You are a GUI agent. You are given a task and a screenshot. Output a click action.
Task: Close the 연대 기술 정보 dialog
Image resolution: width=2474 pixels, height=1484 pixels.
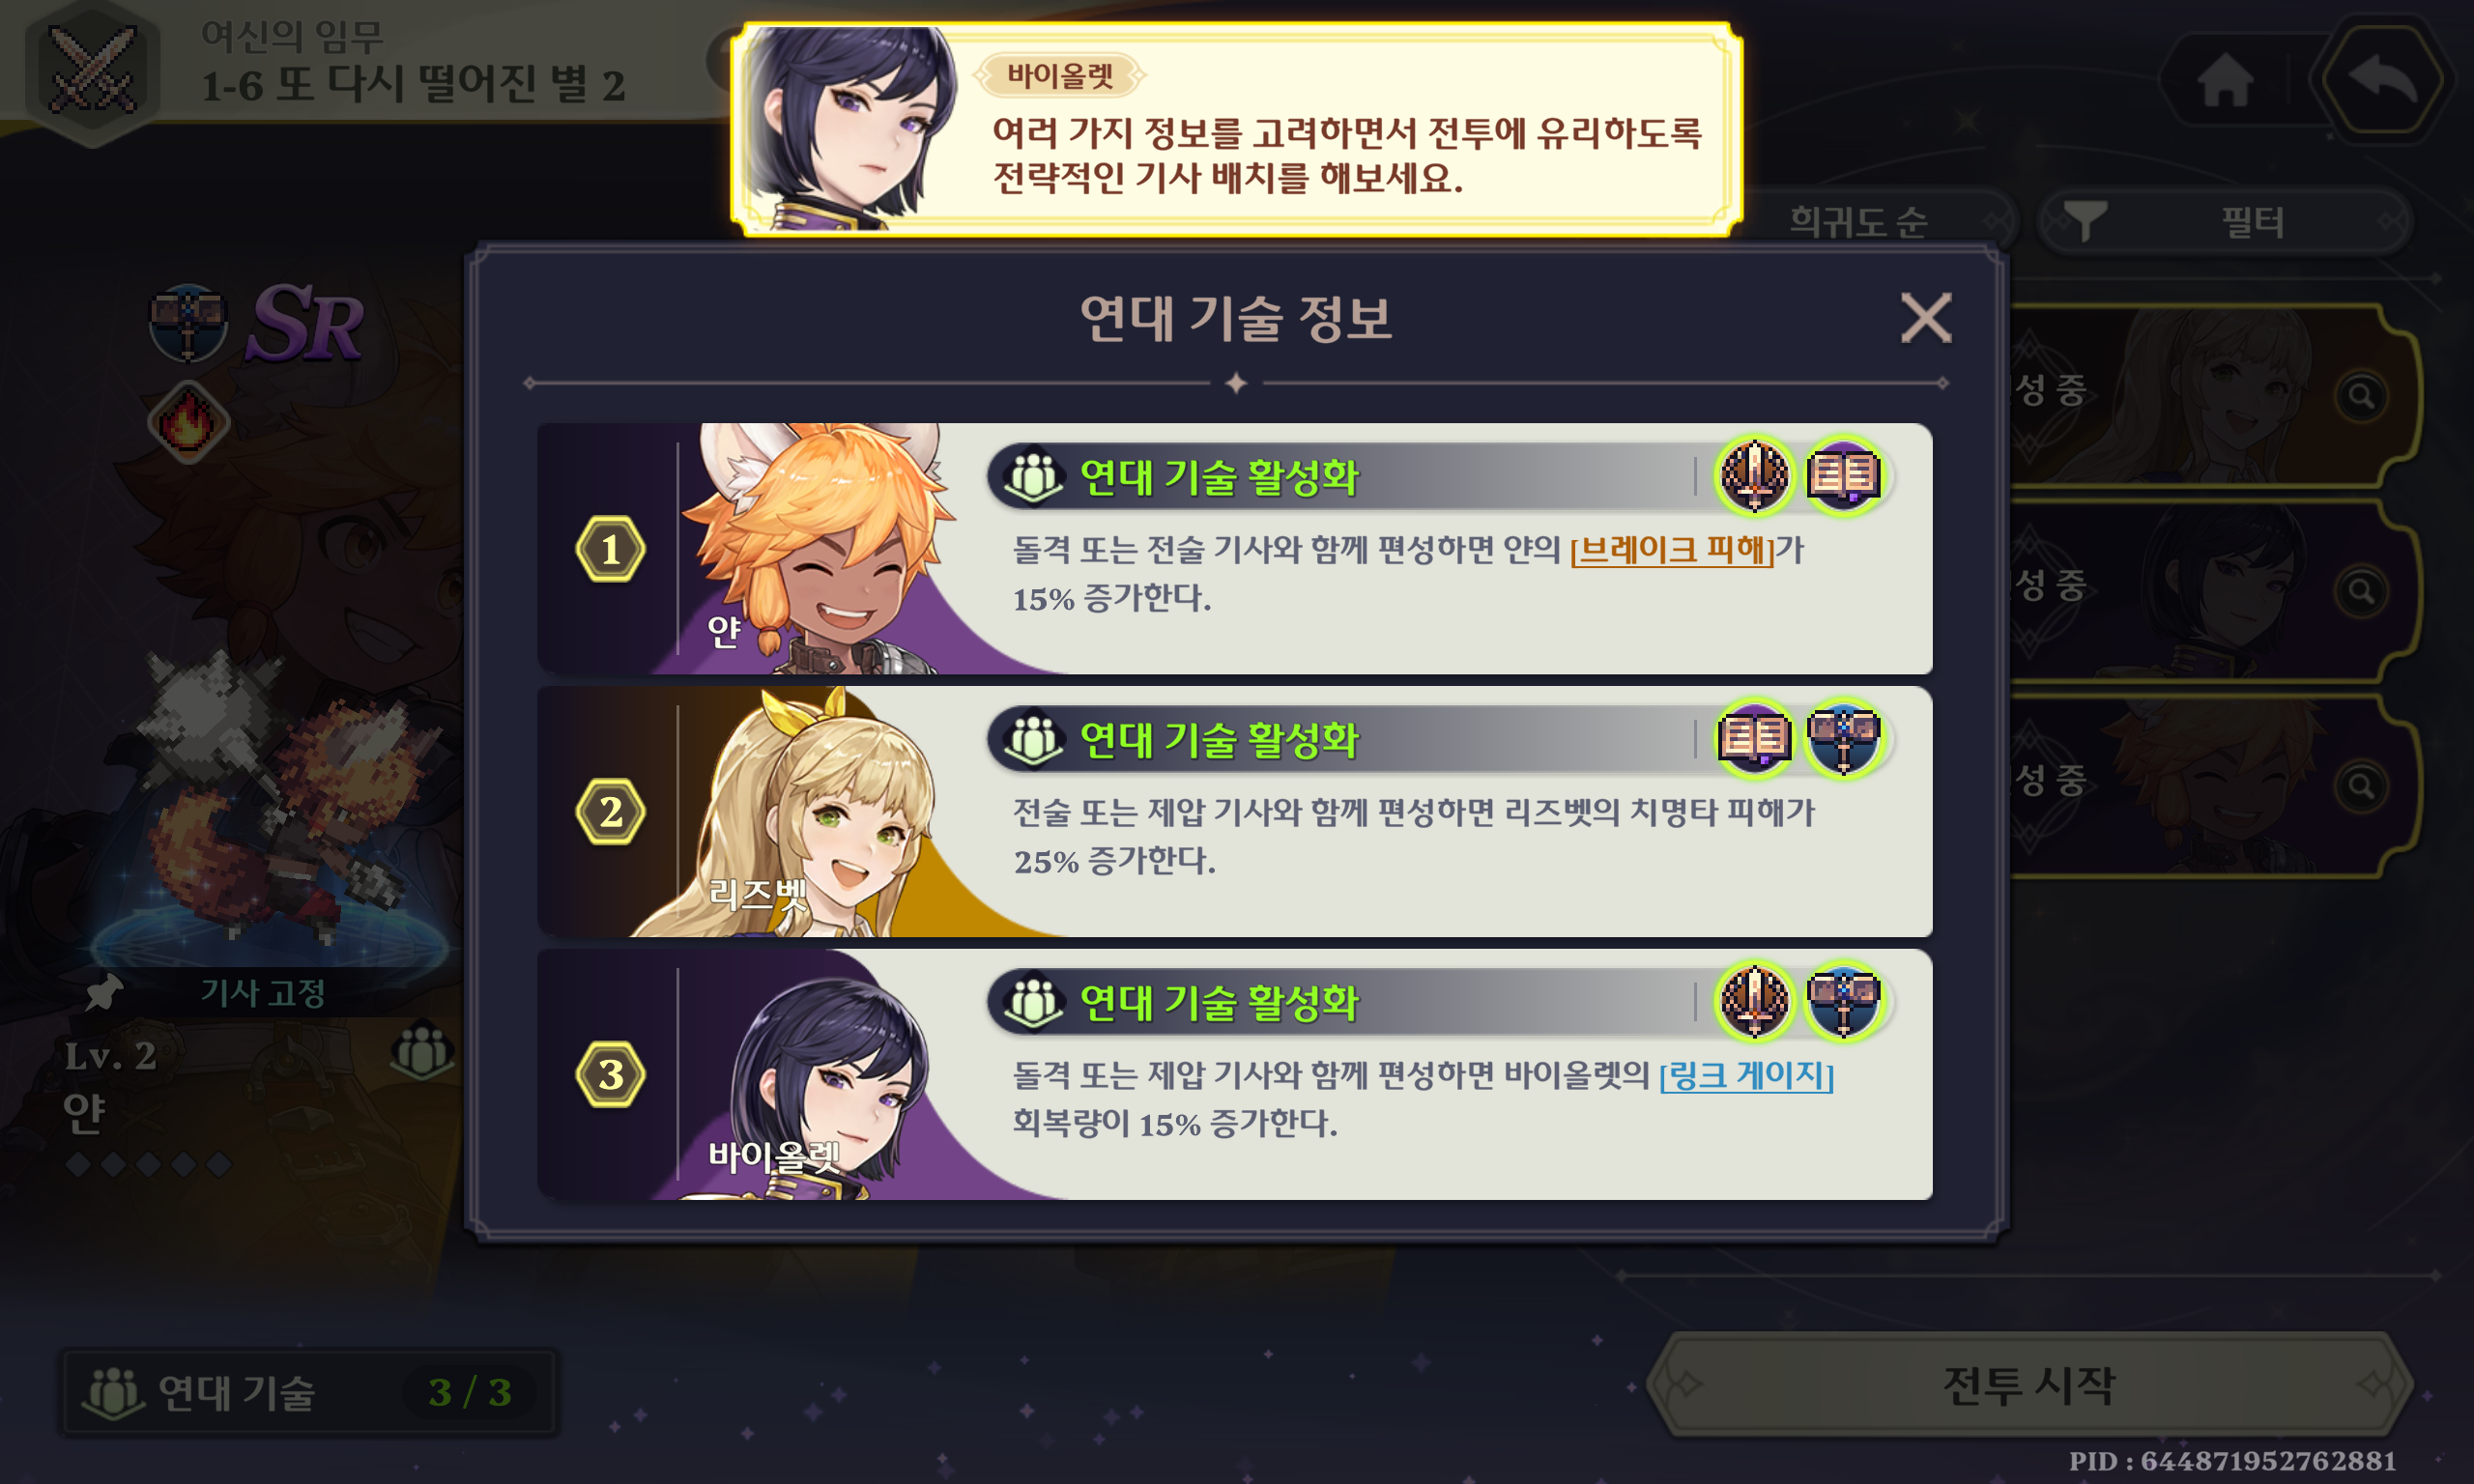tap(1925, 318)
